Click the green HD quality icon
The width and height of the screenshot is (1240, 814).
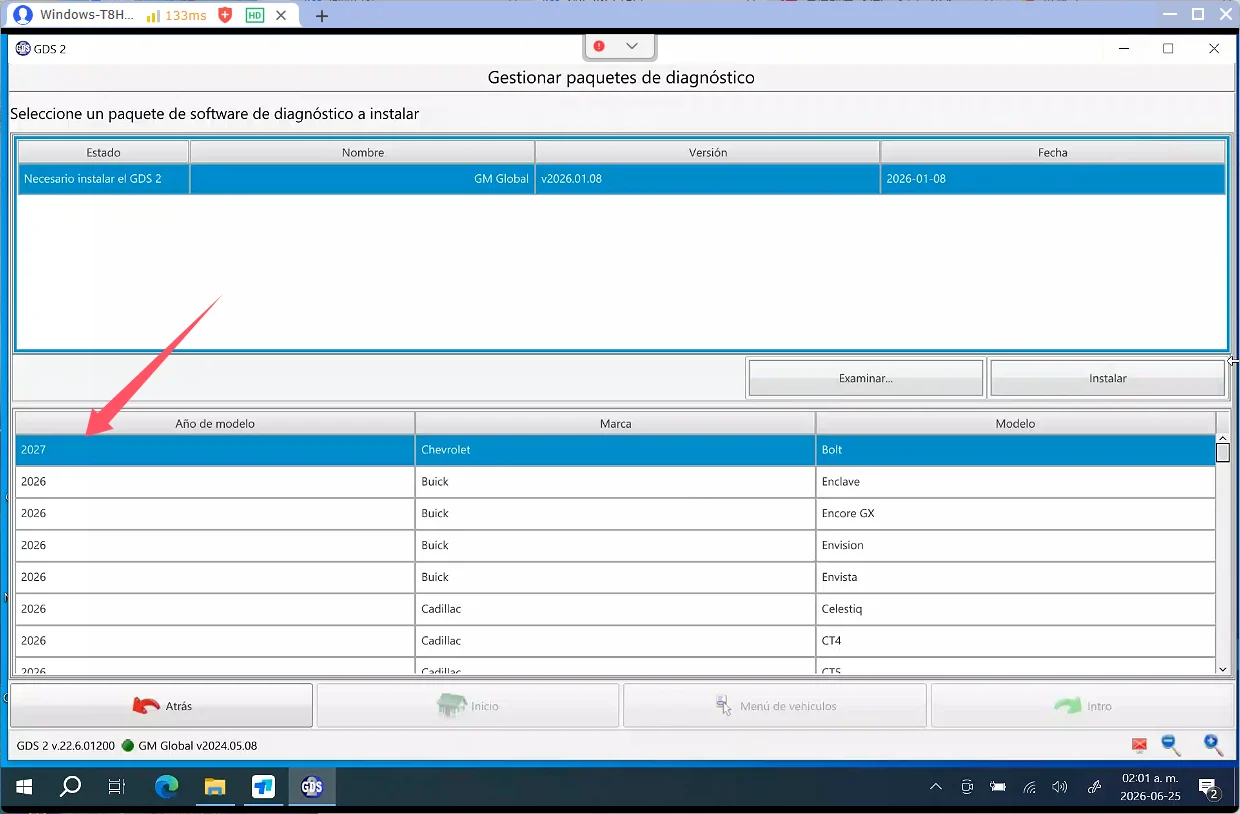coord(255,15)
